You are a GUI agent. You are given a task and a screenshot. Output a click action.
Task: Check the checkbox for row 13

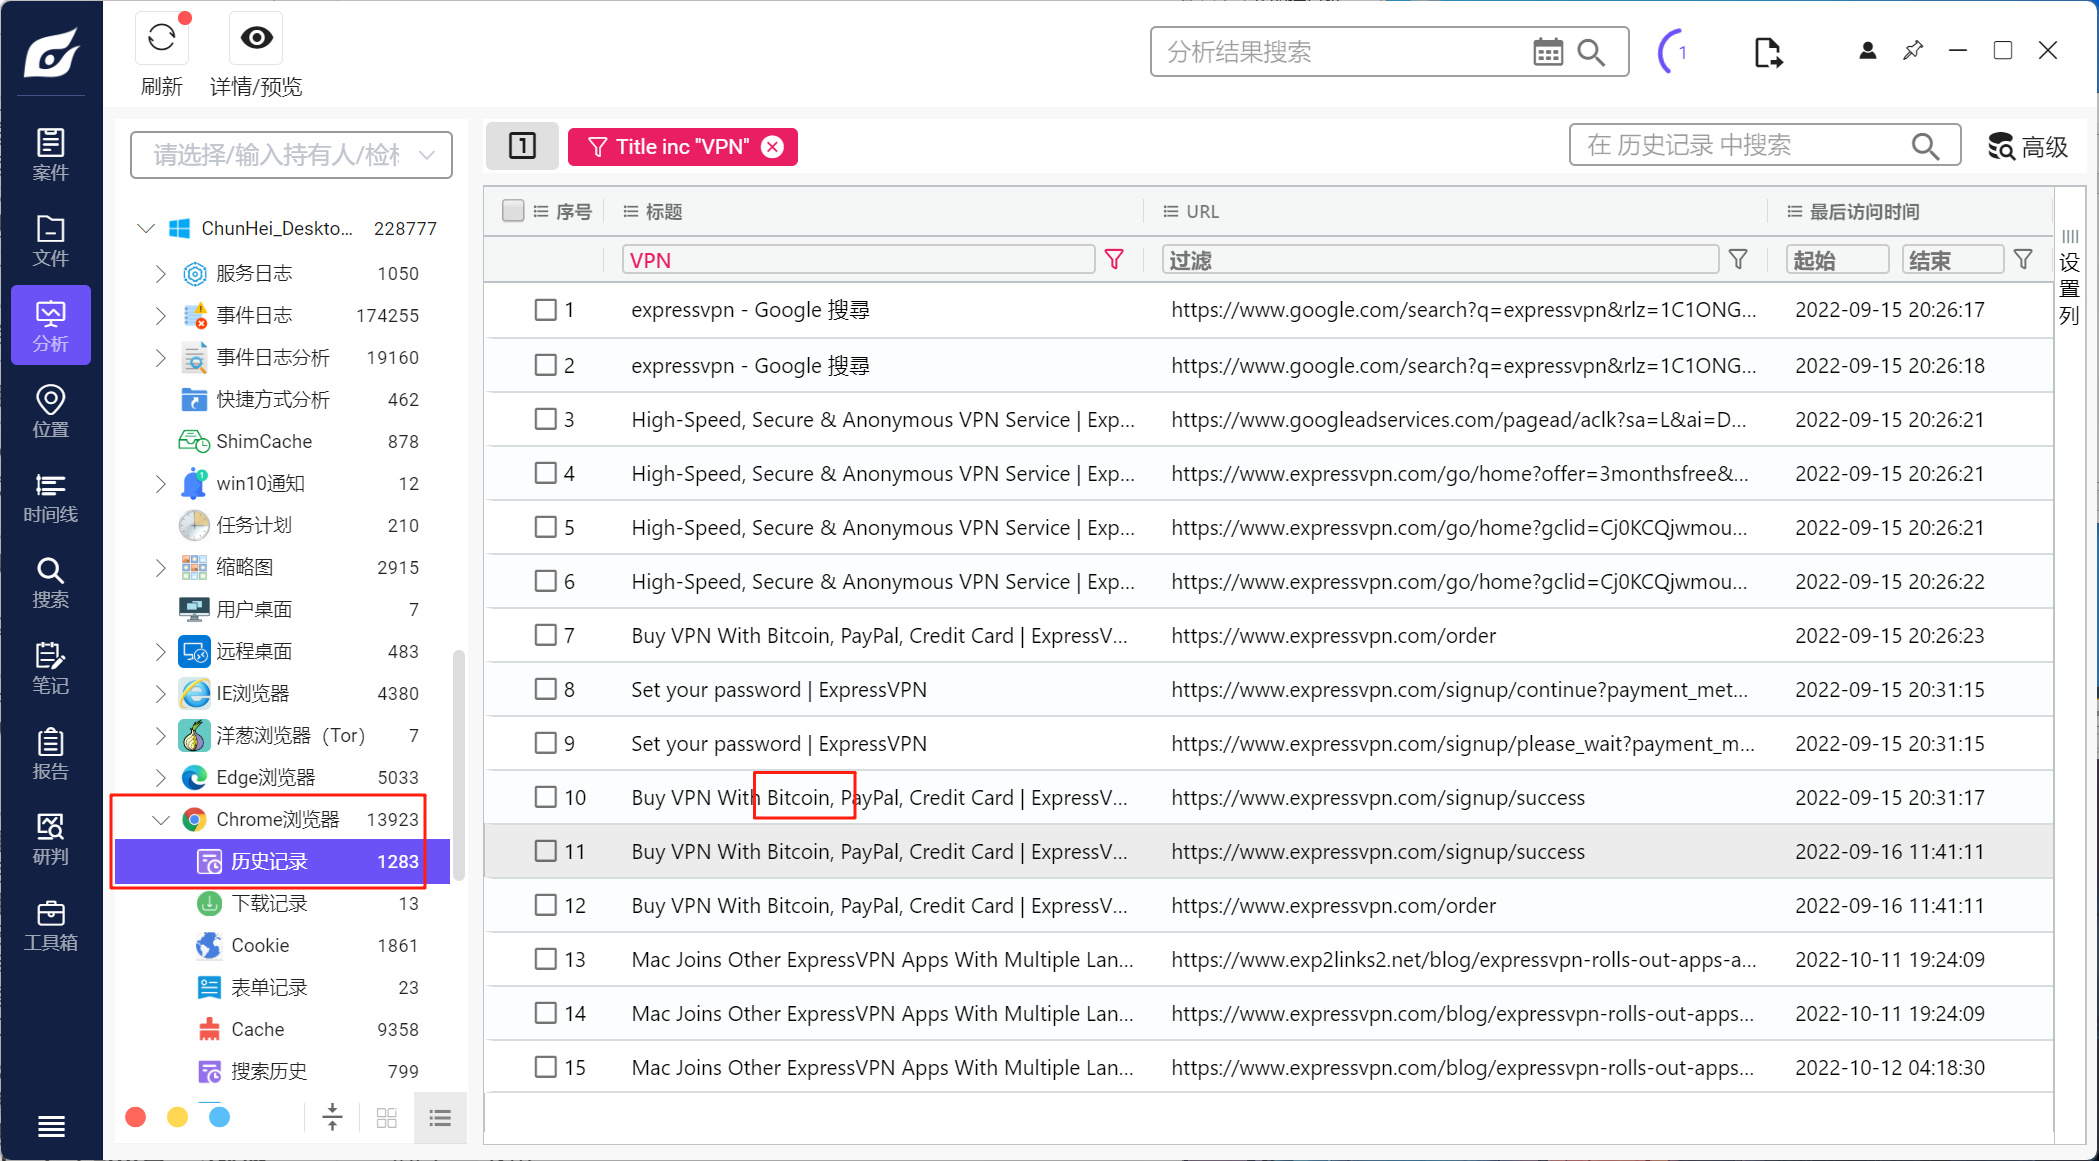[x=545, y=959]
